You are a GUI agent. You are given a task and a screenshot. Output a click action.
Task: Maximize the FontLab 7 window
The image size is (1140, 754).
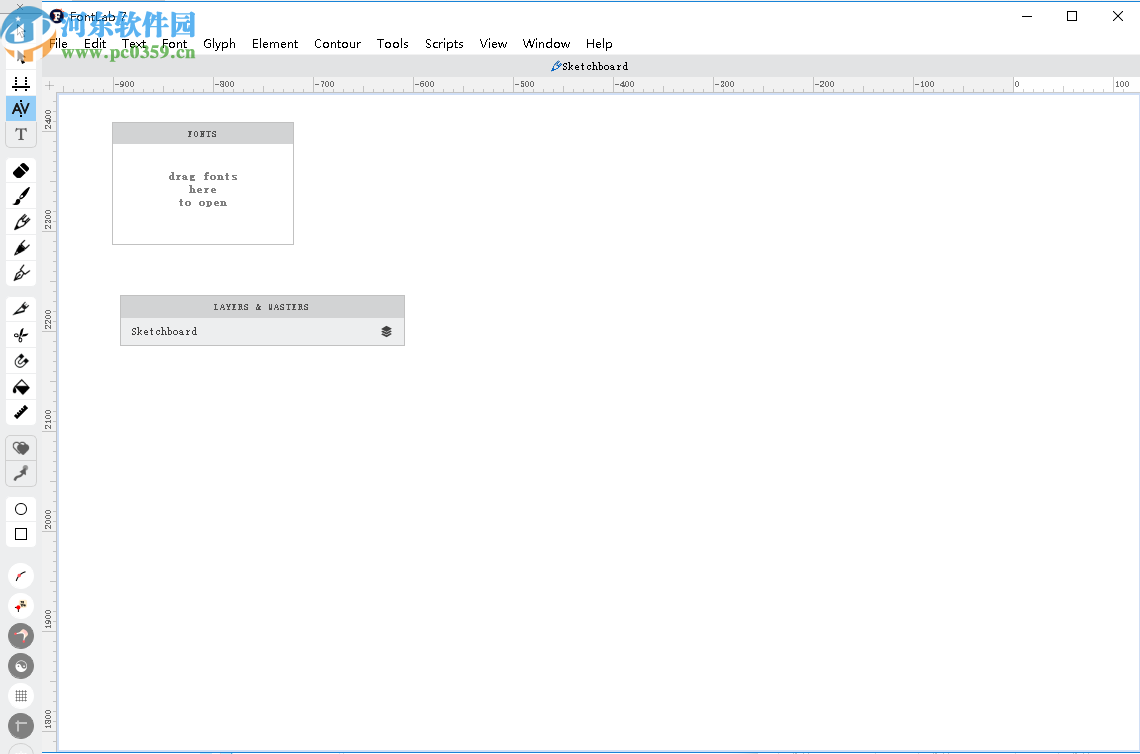tap(1072, 16)
